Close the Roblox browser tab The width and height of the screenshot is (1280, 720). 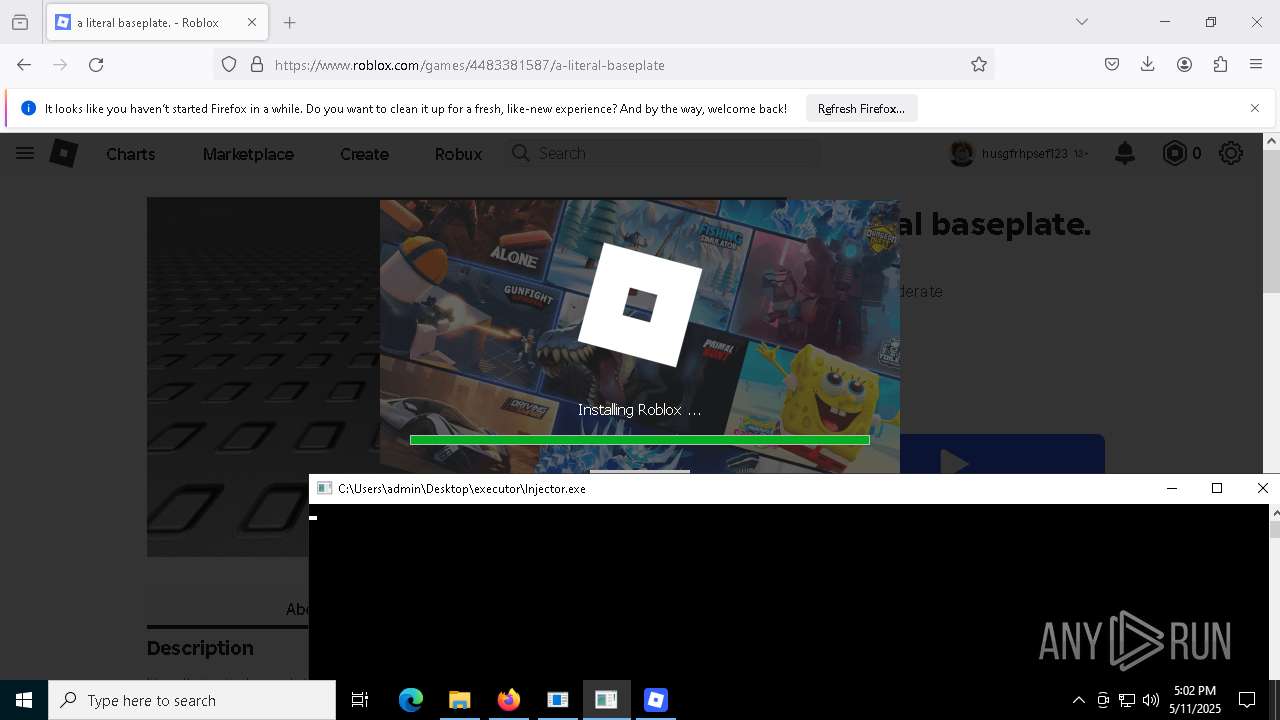point(252,22)
